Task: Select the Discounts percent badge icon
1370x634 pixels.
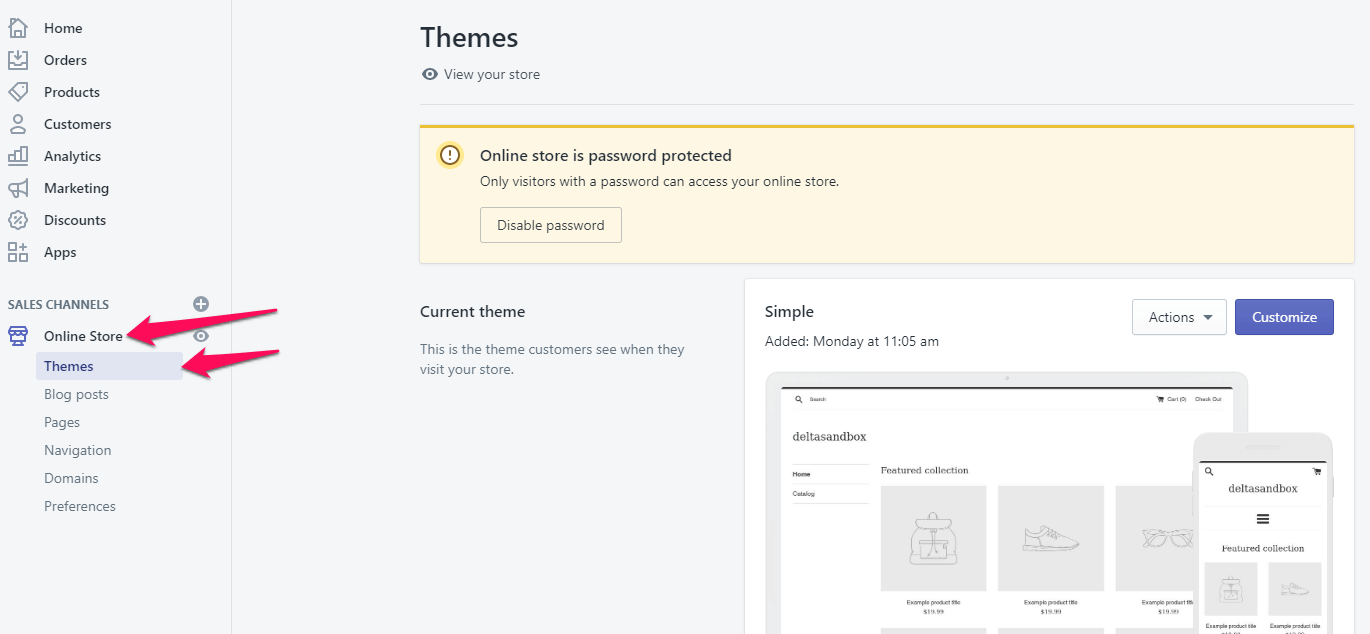Action: coord(18,220)
